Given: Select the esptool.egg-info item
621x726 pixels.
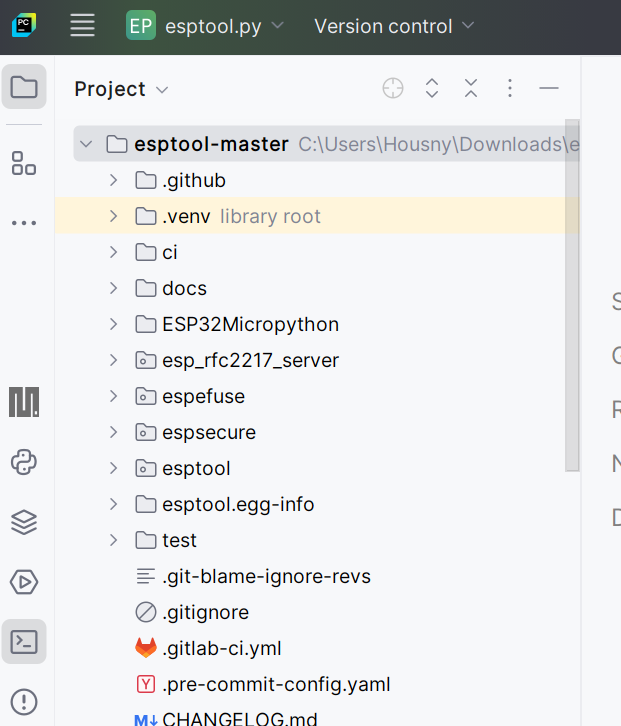Looking at the screenshot, I should 238,505.
